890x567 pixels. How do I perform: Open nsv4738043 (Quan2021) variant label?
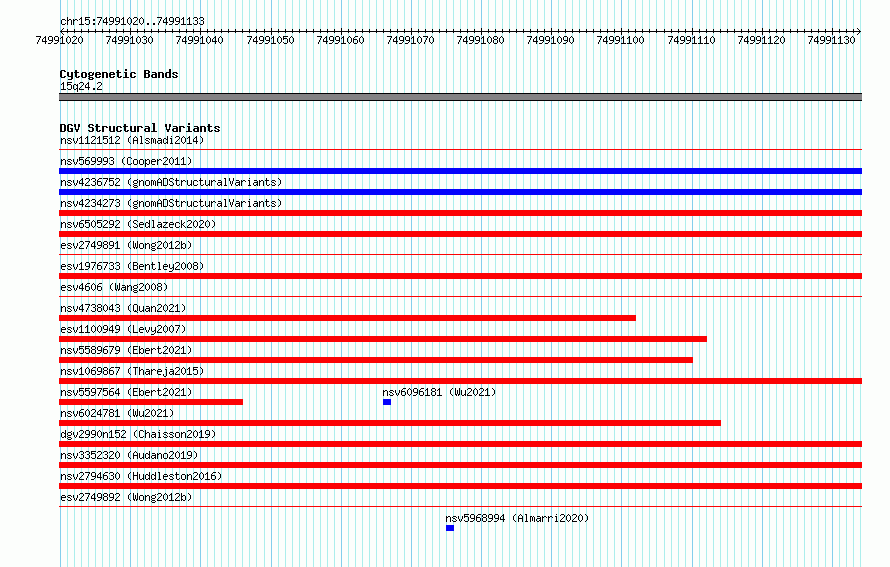click(123, 308)
